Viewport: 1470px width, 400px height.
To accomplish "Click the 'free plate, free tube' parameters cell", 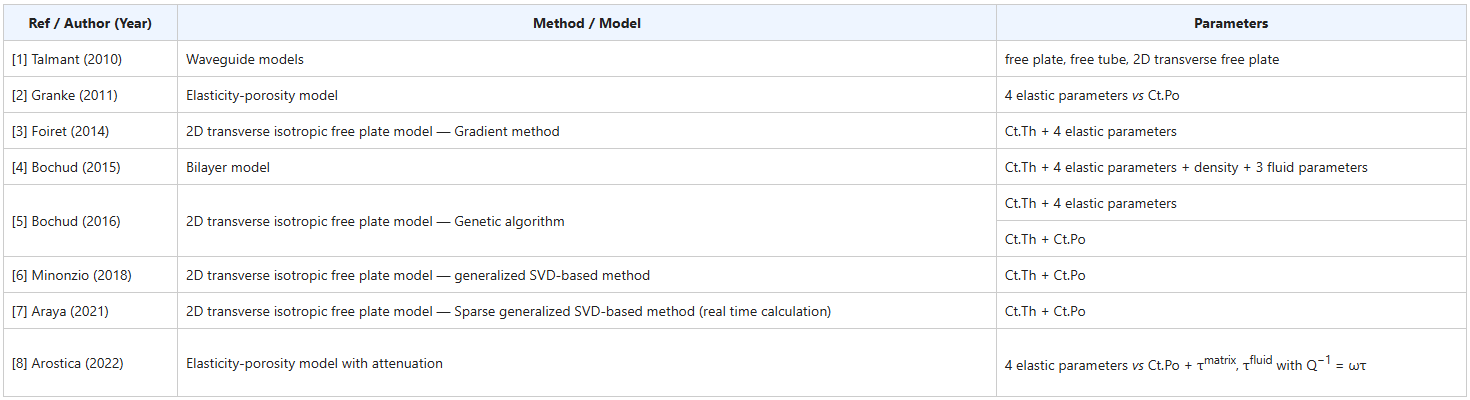I will pos(1231,59).
